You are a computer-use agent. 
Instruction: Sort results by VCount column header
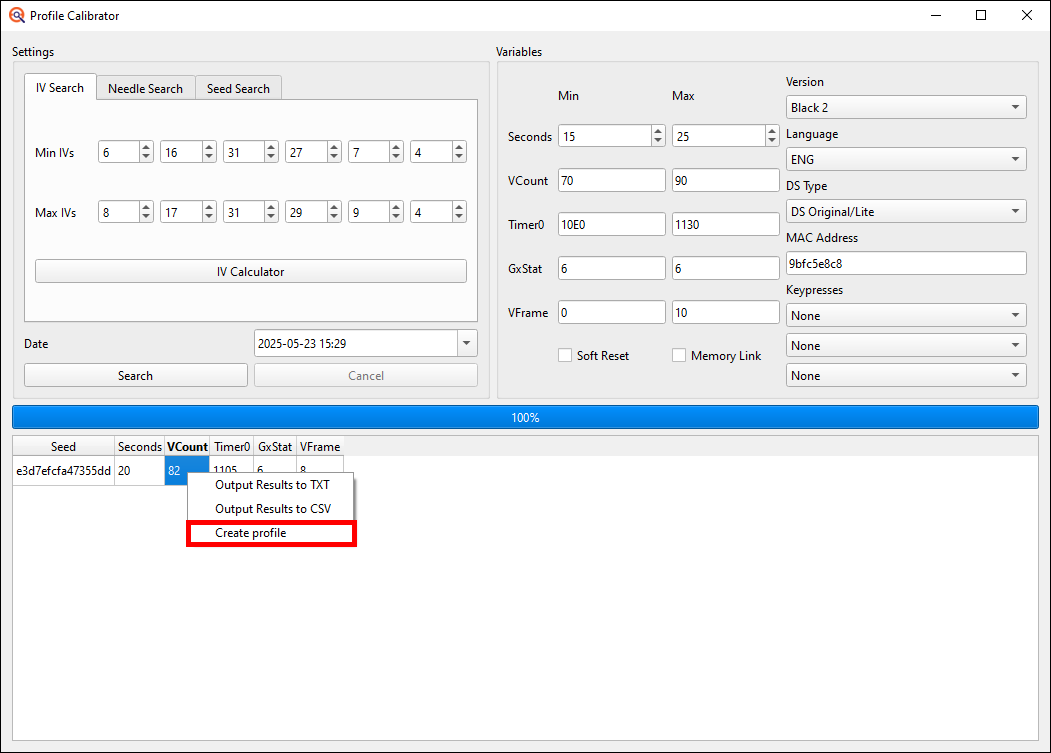(187, 447)
